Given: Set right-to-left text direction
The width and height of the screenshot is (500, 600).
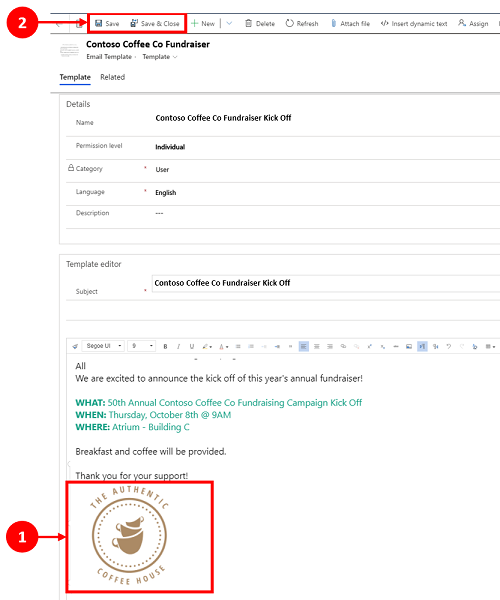Looking at the screenshot, I should coord(435,346).
